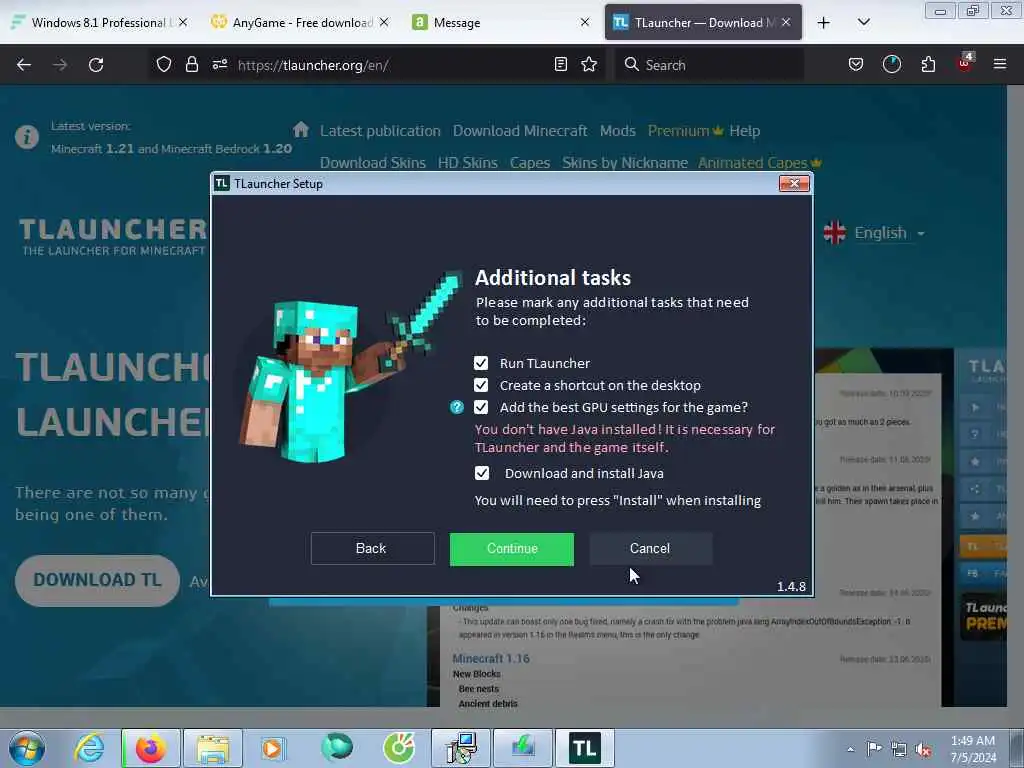Open the media player taskbar icon
Screen dimensions: 1024x768
coord(272,748)
